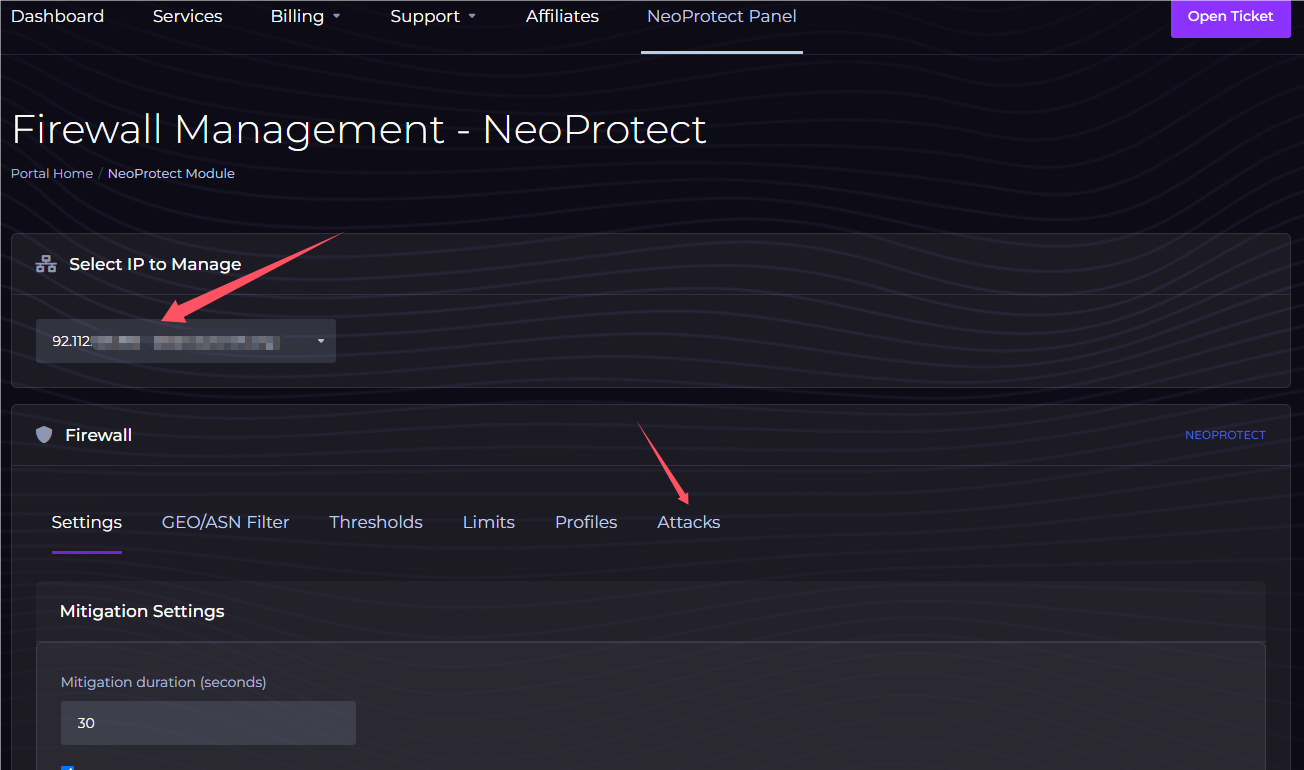The width and height of the screenshot is (1304, 770).
Task: Switch to the Settings tab
Action: [87, 522]
